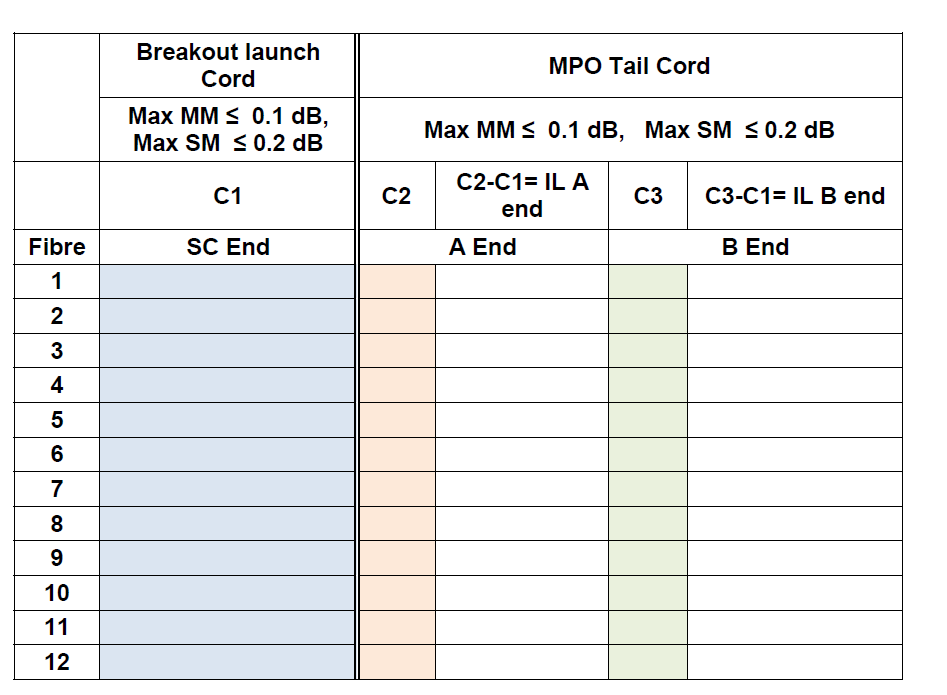Click the blue C1 cell for Fibre 6

coord(227,454)
